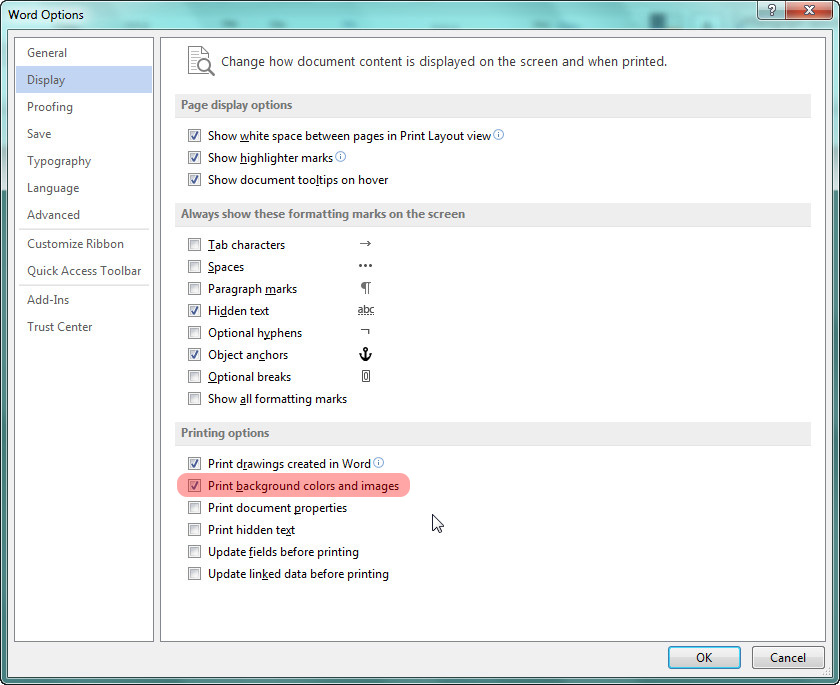Select the Display category
Image resolution: width=840 pixels, height=685 pixels.
click(84, 79)
